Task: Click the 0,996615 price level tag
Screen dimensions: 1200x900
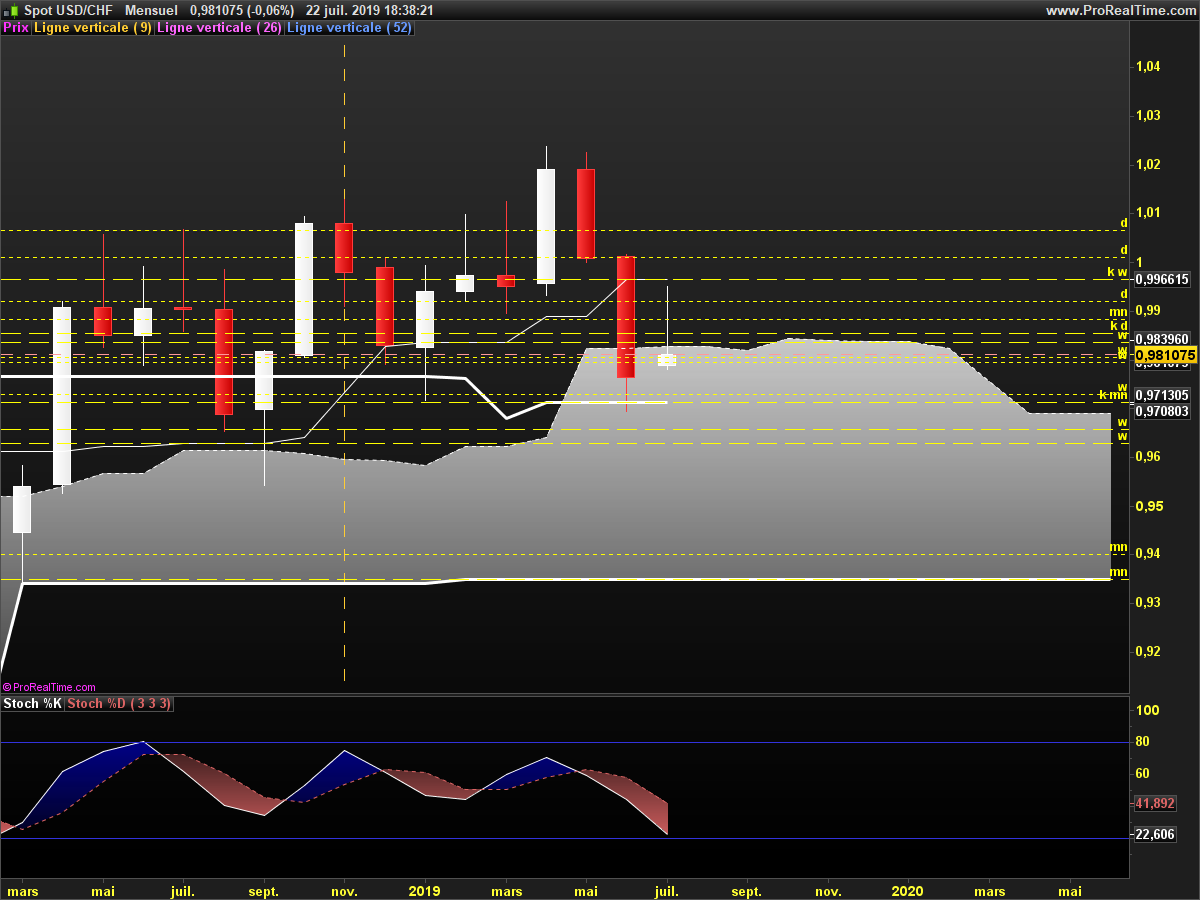Action: pos(1162,280)
